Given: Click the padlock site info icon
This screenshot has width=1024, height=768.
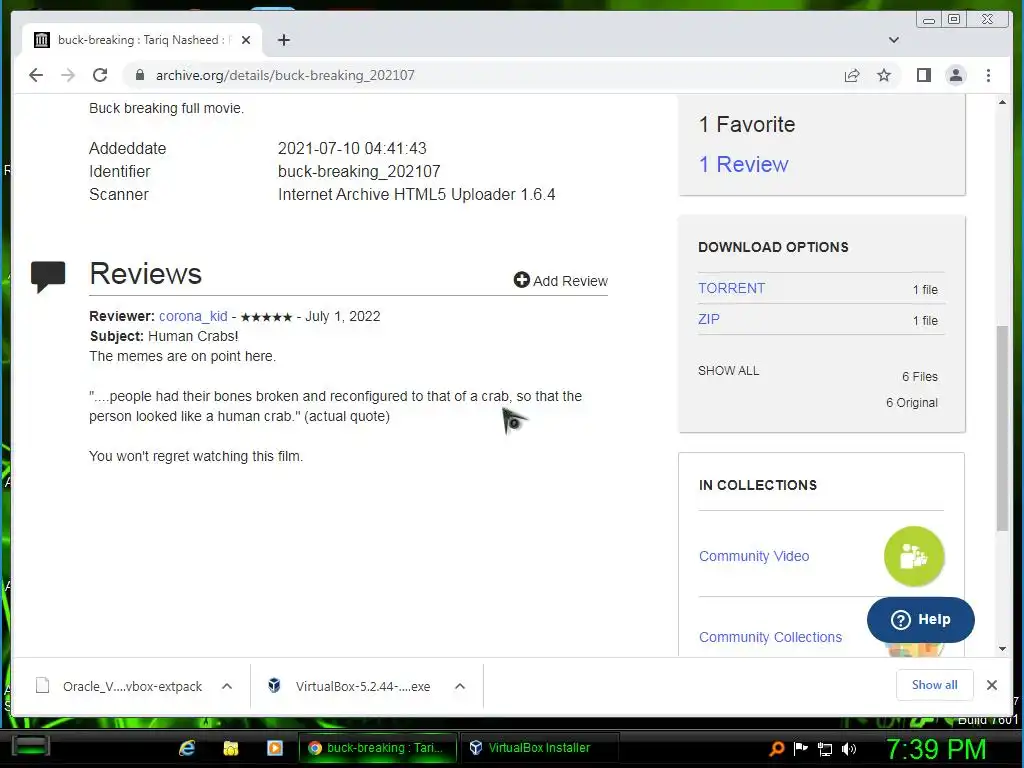Looking at the screenshot, I should tap(139, 75).
